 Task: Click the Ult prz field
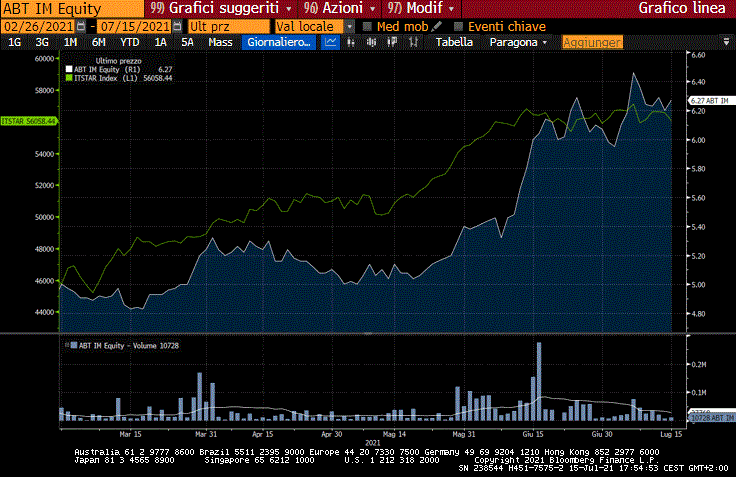pos(229,26)
